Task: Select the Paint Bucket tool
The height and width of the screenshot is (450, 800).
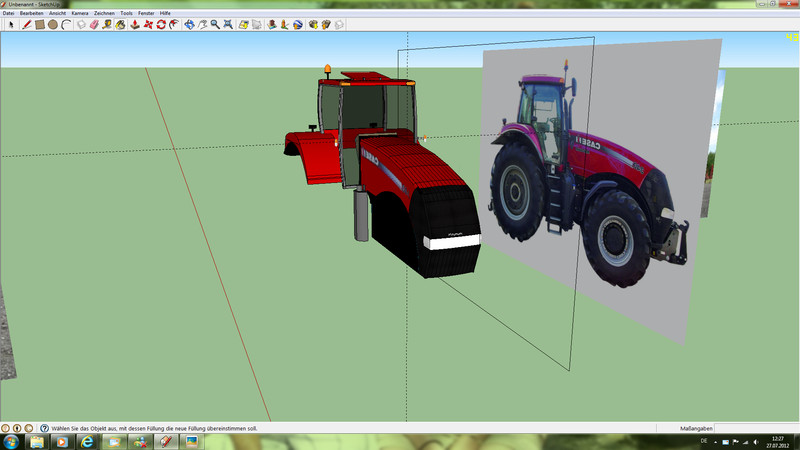Action: [x=120, y=24]
